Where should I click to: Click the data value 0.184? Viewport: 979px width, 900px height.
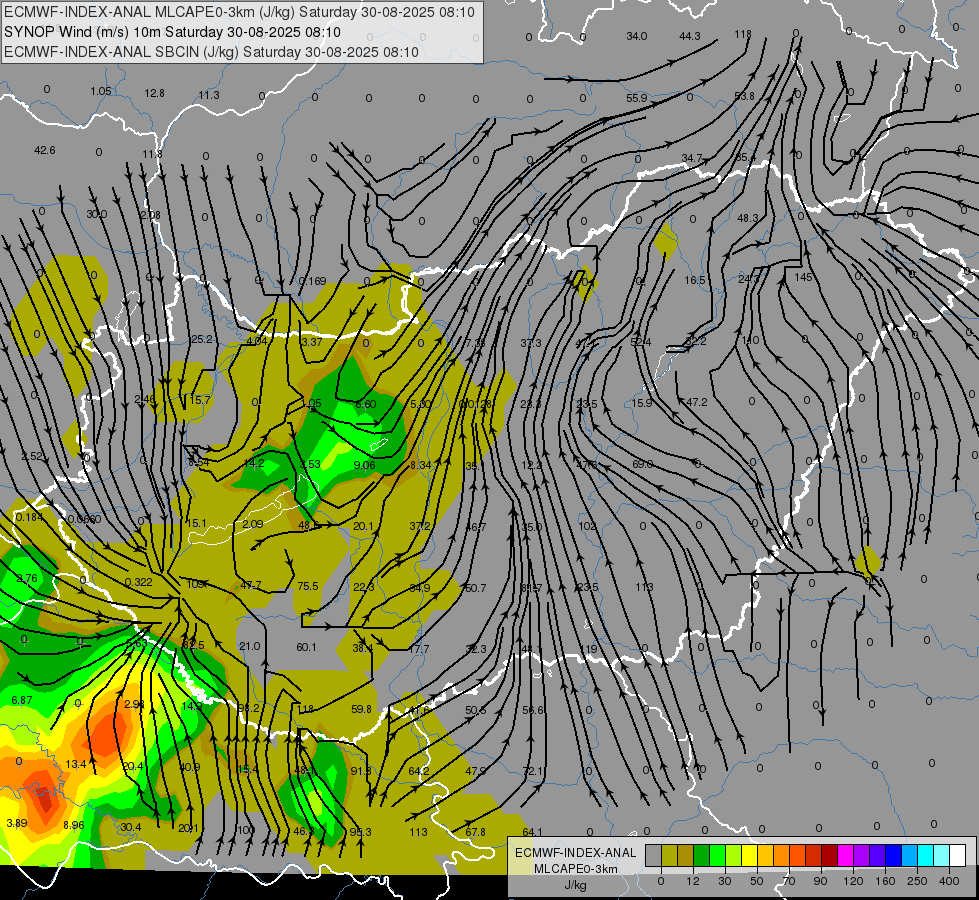29,517
